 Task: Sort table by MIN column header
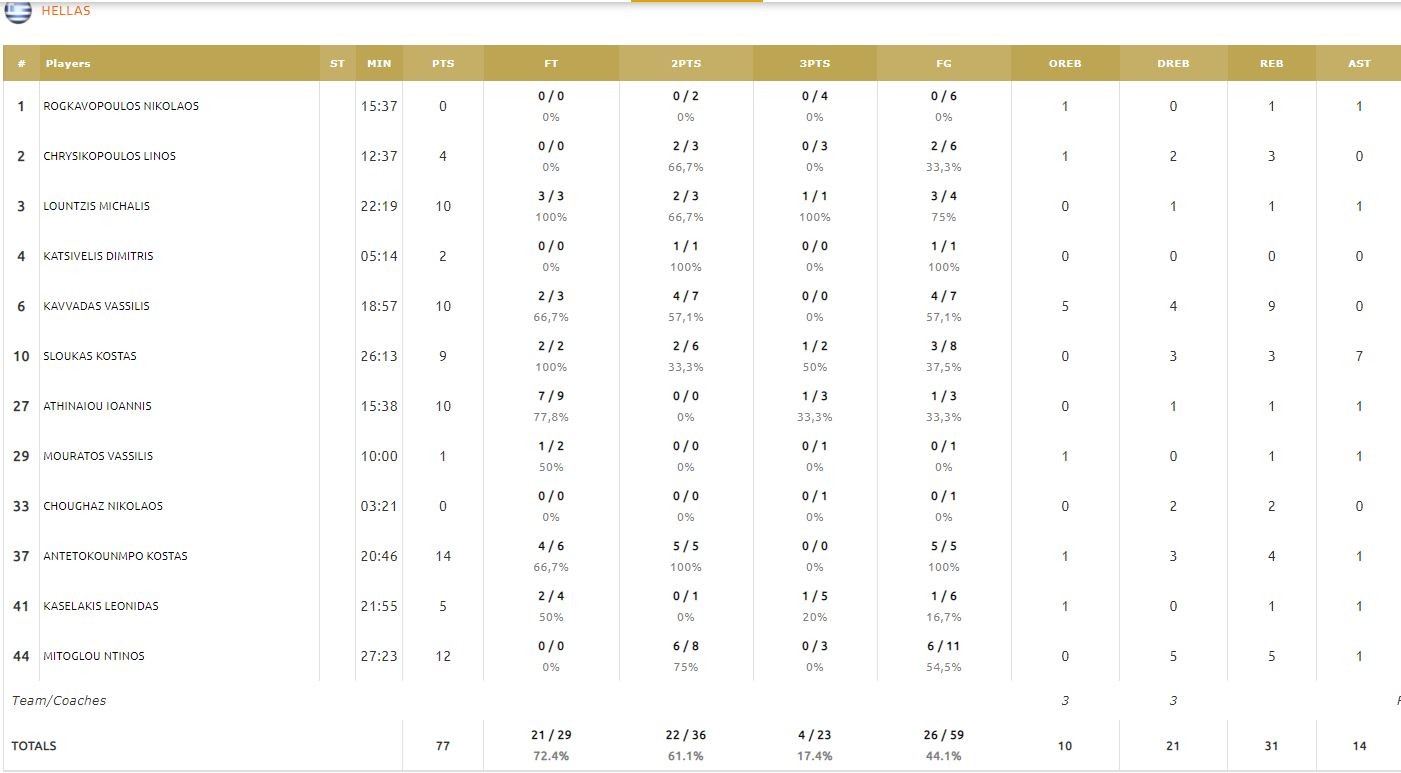379,63
